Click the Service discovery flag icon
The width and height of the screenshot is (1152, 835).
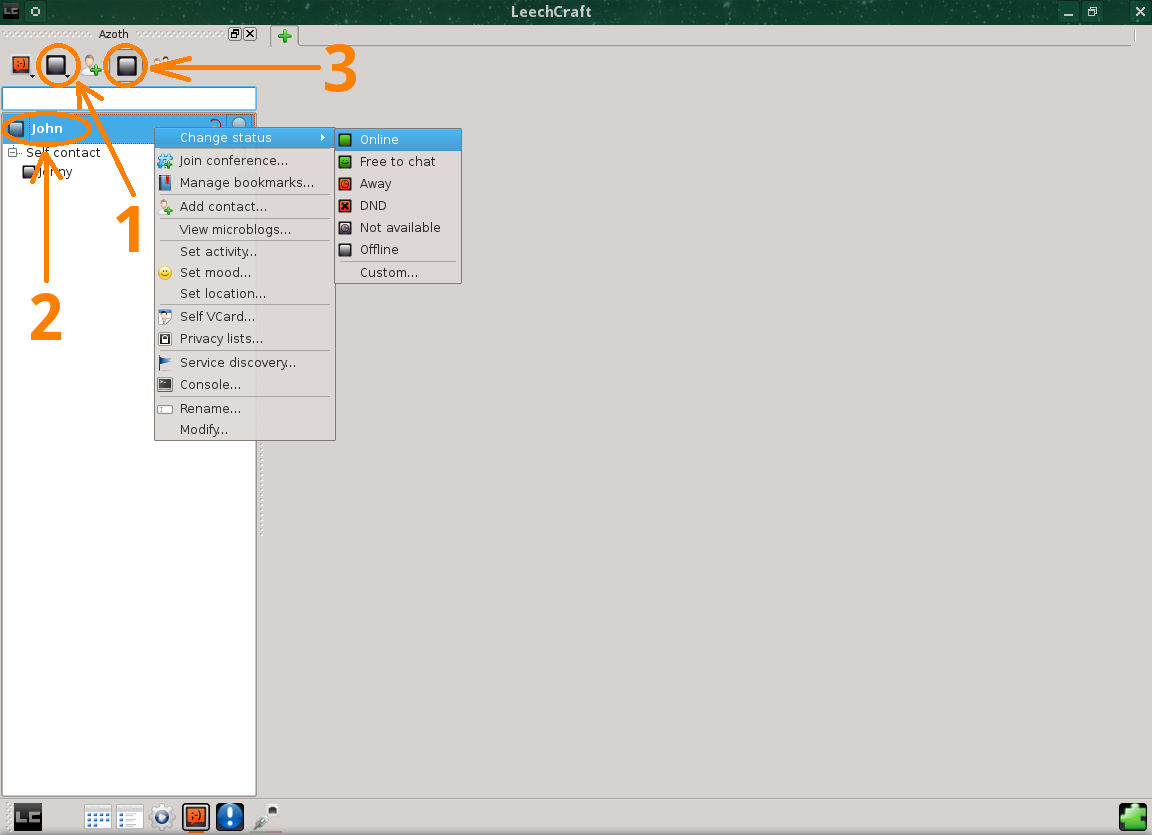(x=165, y=363)
